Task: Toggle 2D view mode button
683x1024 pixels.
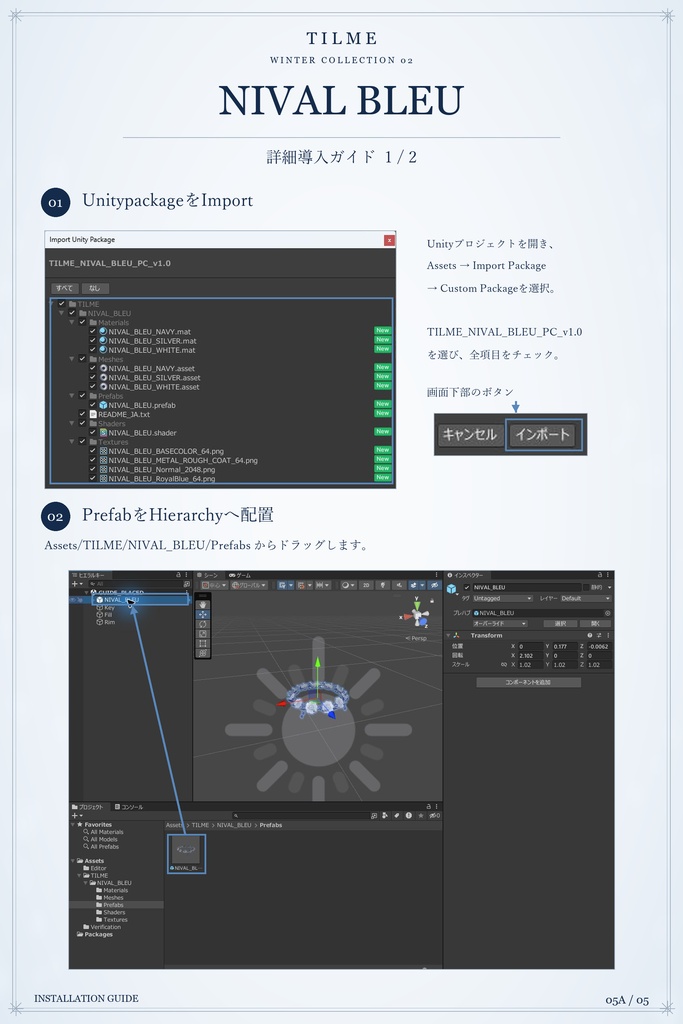Action: (x=366, y=585)
